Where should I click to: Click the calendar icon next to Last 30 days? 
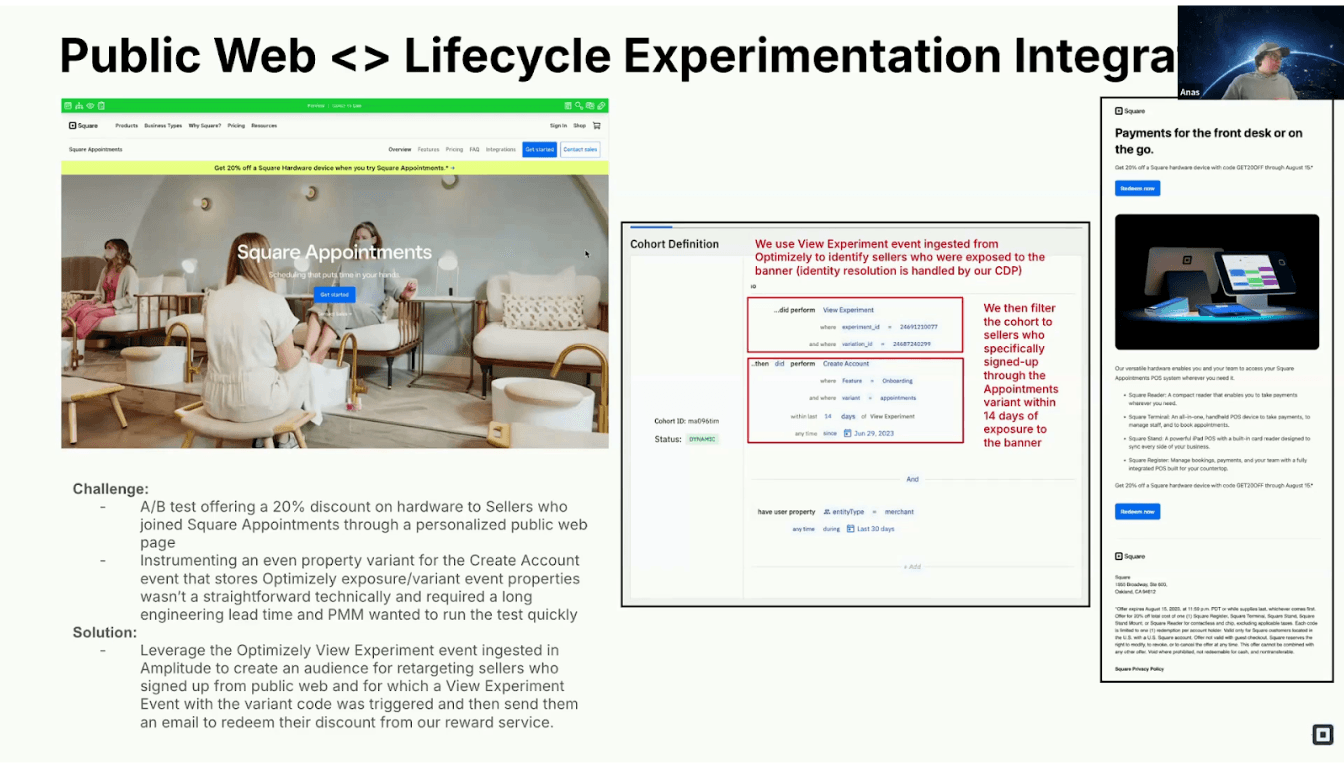click(x=850, y=529)
